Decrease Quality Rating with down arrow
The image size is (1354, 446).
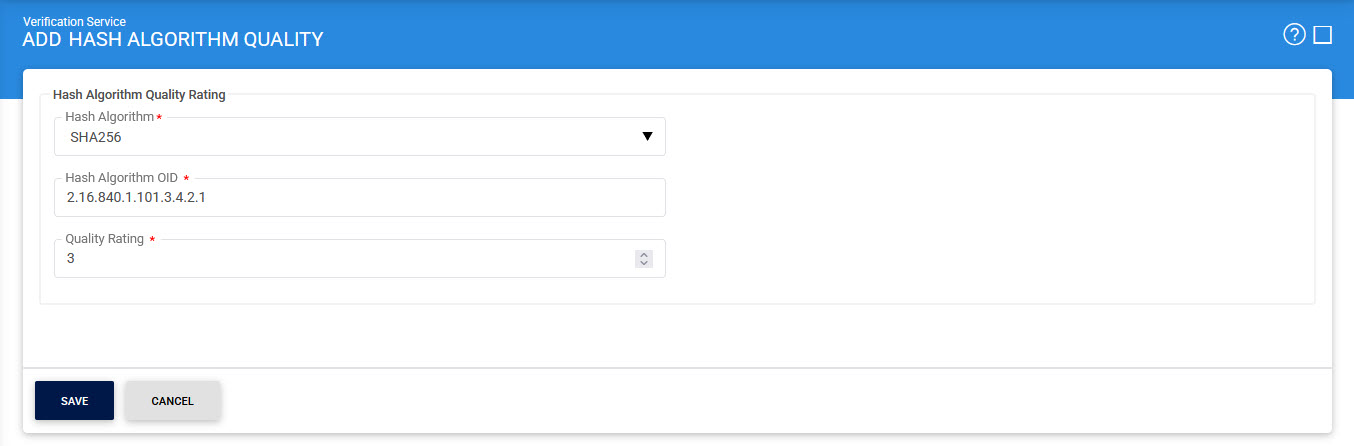pos(644,263)
